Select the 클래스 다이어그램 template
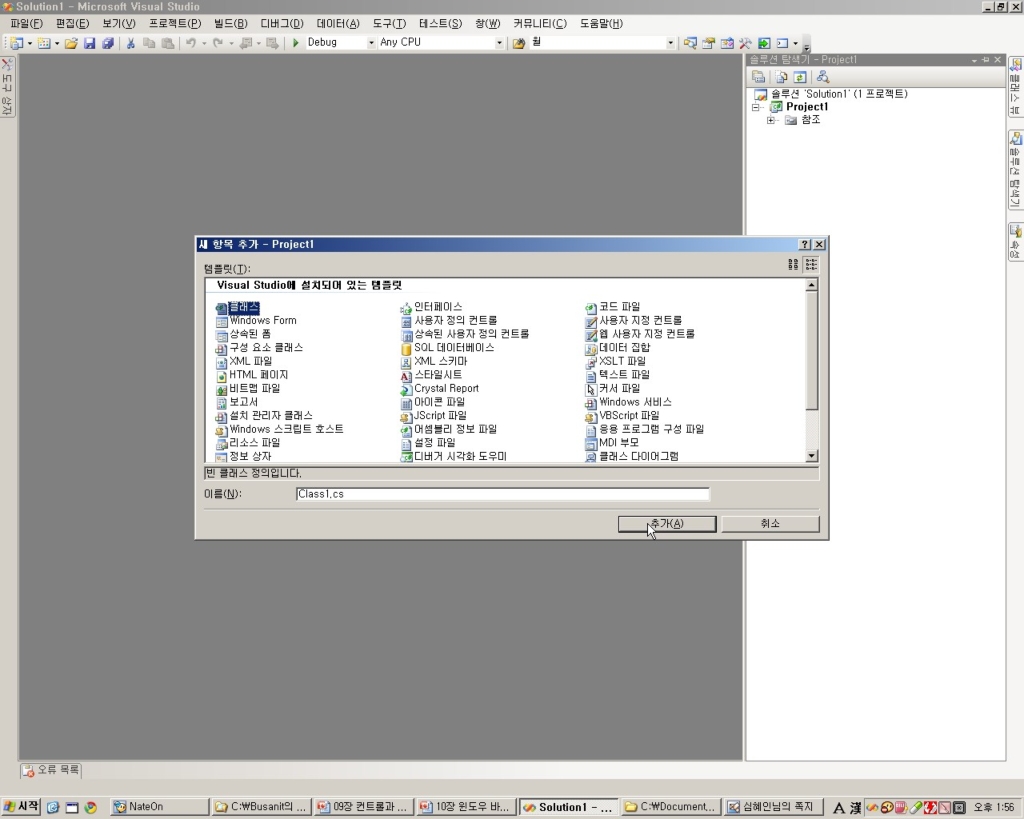 (x=632, y=457)
